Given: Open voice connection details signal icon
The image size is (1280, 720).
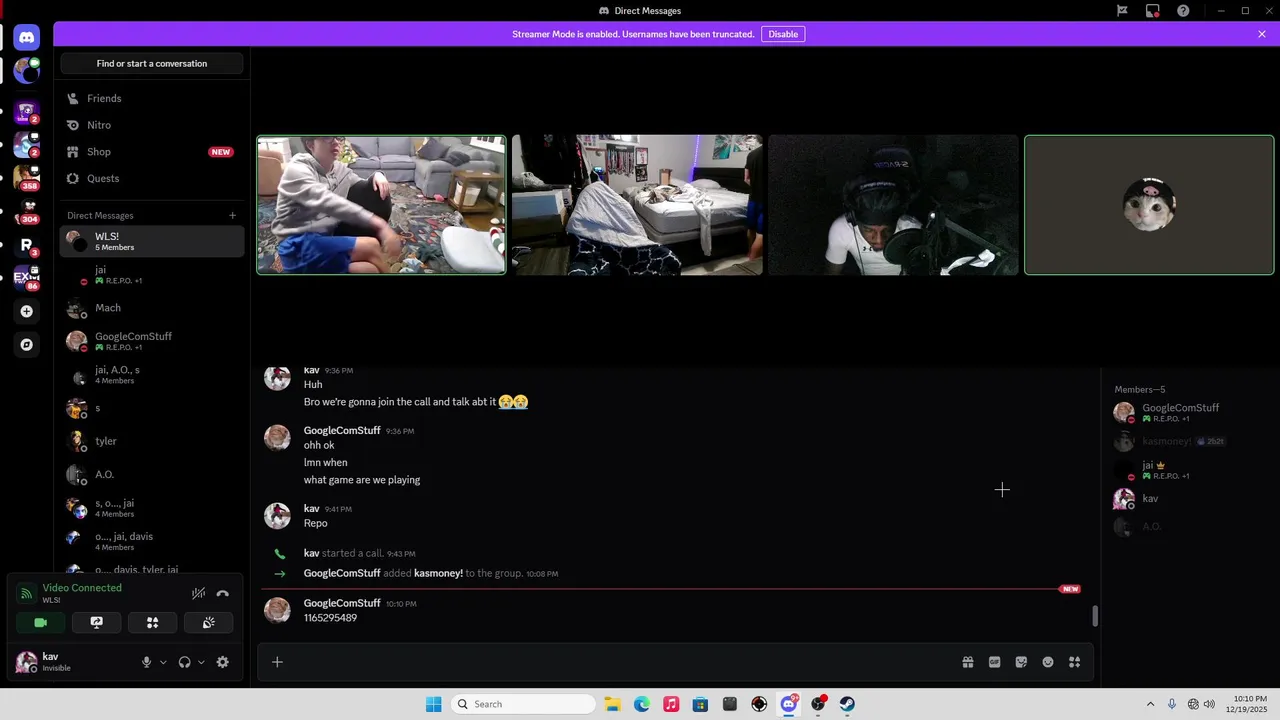Looking at the screenshot, I should [27, 593].
